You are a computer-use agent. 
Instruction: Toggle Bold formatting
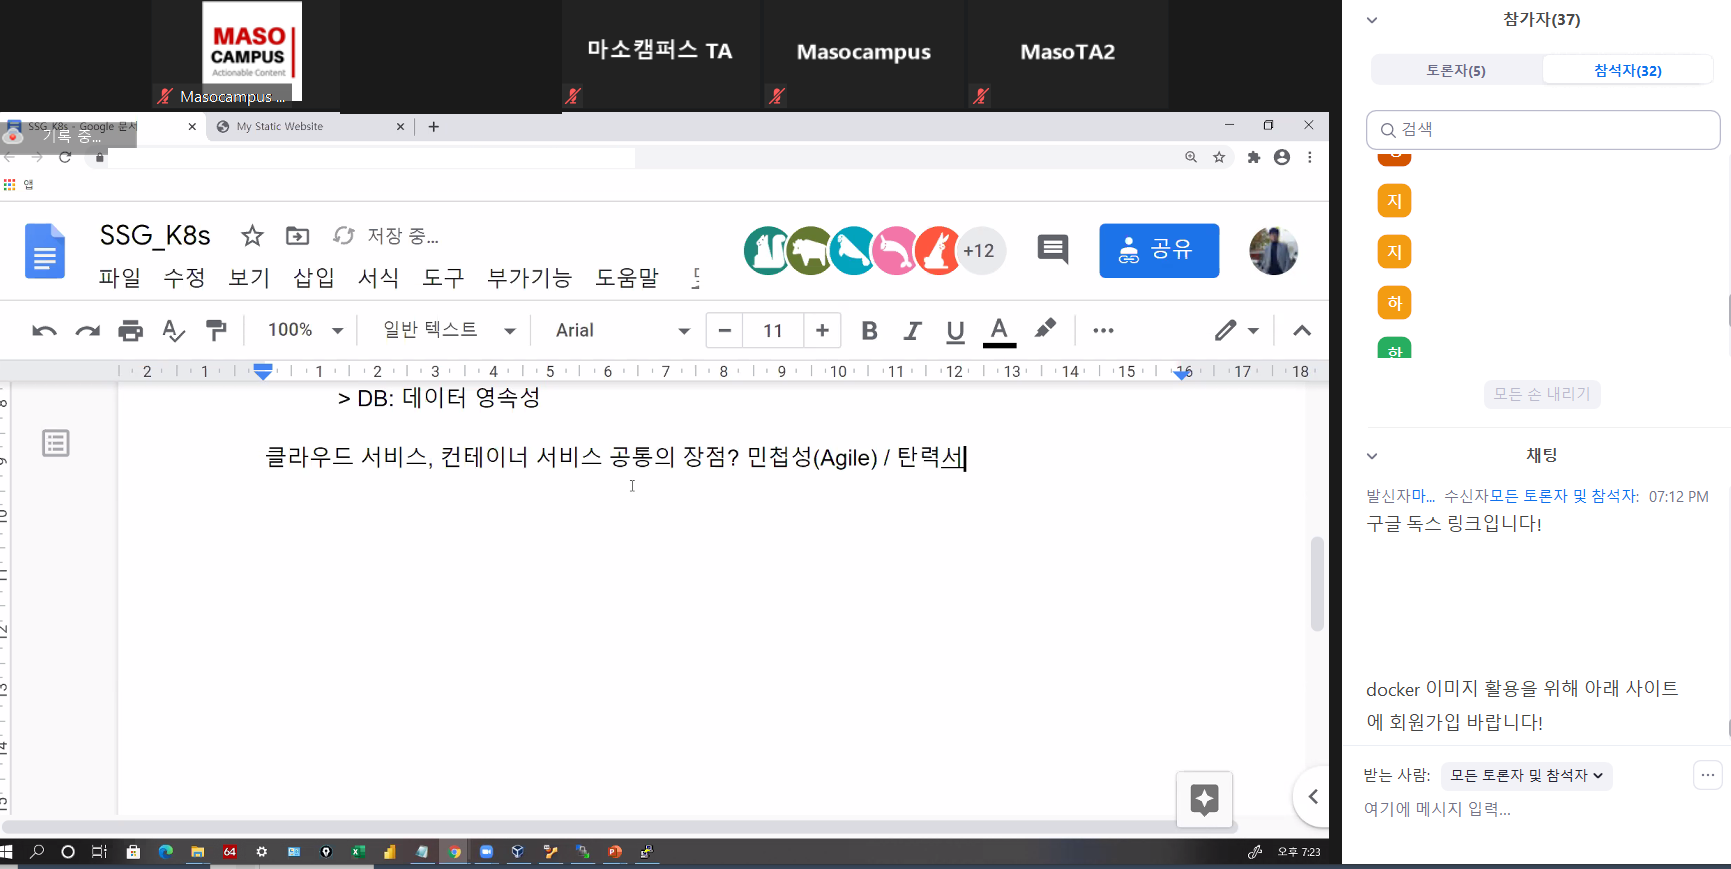click(x=869, y=331)
